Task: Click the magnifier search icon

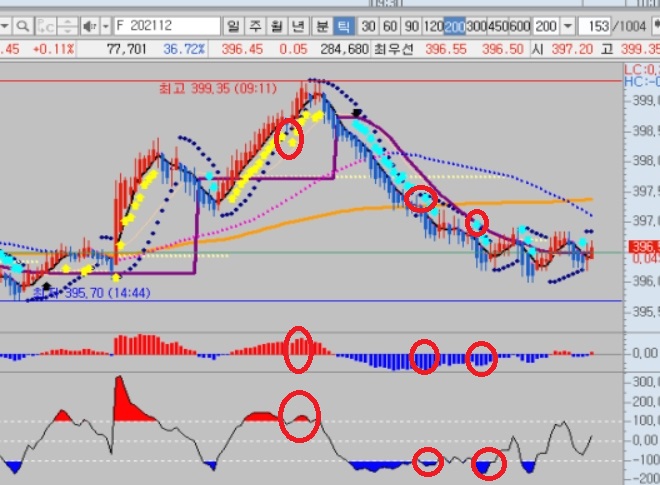Action: (x=23, y=27)
